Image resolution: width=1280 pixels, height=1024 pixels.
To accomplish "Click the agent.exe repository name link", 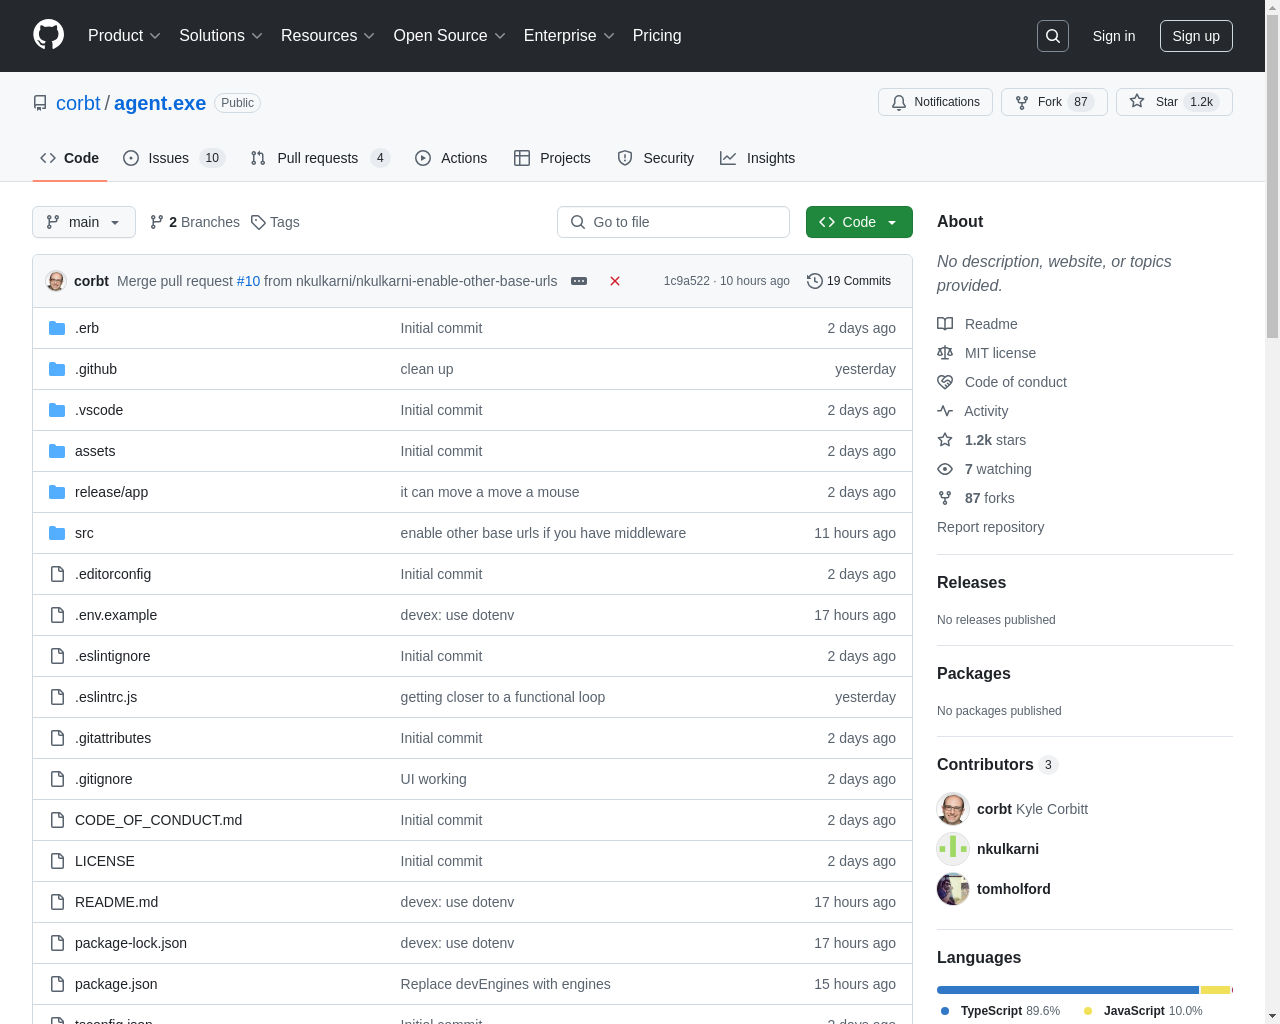I will [160, 103].
